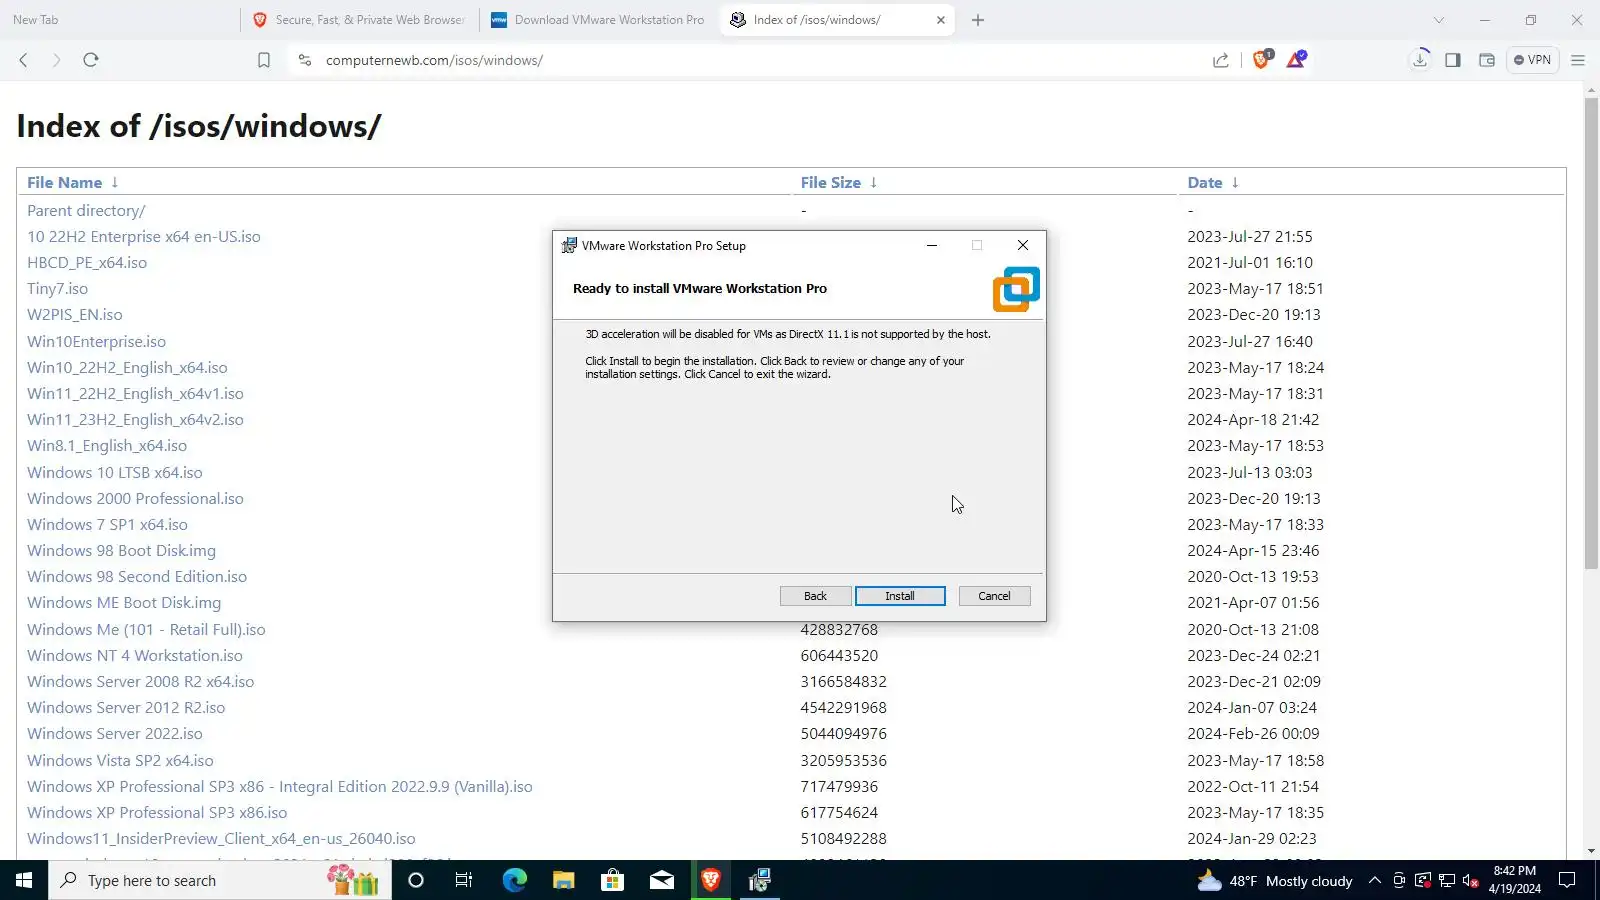This screenshot has width=1600, height=900.
Task: Open the Brave main menu
Action: click(x=1578, y=60)
